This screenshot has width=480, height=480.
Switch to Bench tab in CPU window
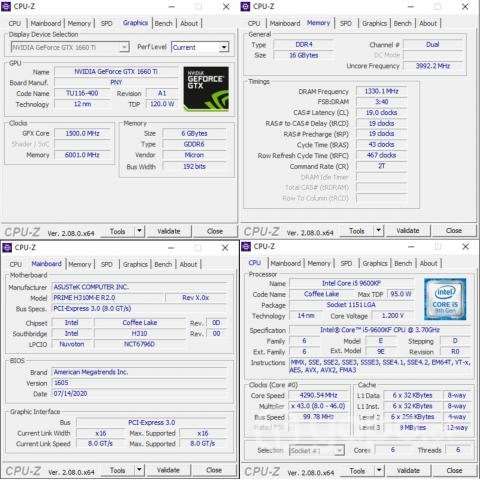click(x=403, y=263)
